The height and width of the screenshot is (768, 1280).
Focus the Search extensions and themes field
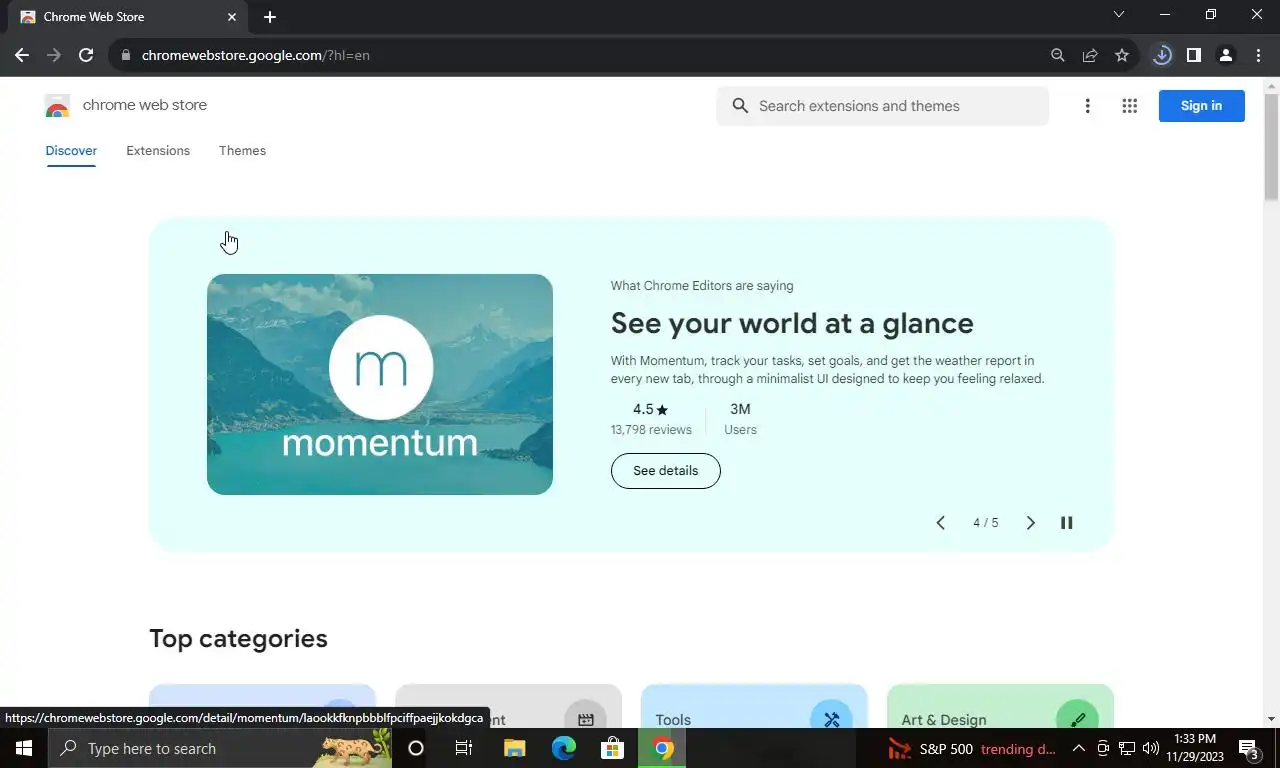tap(883, 106)
